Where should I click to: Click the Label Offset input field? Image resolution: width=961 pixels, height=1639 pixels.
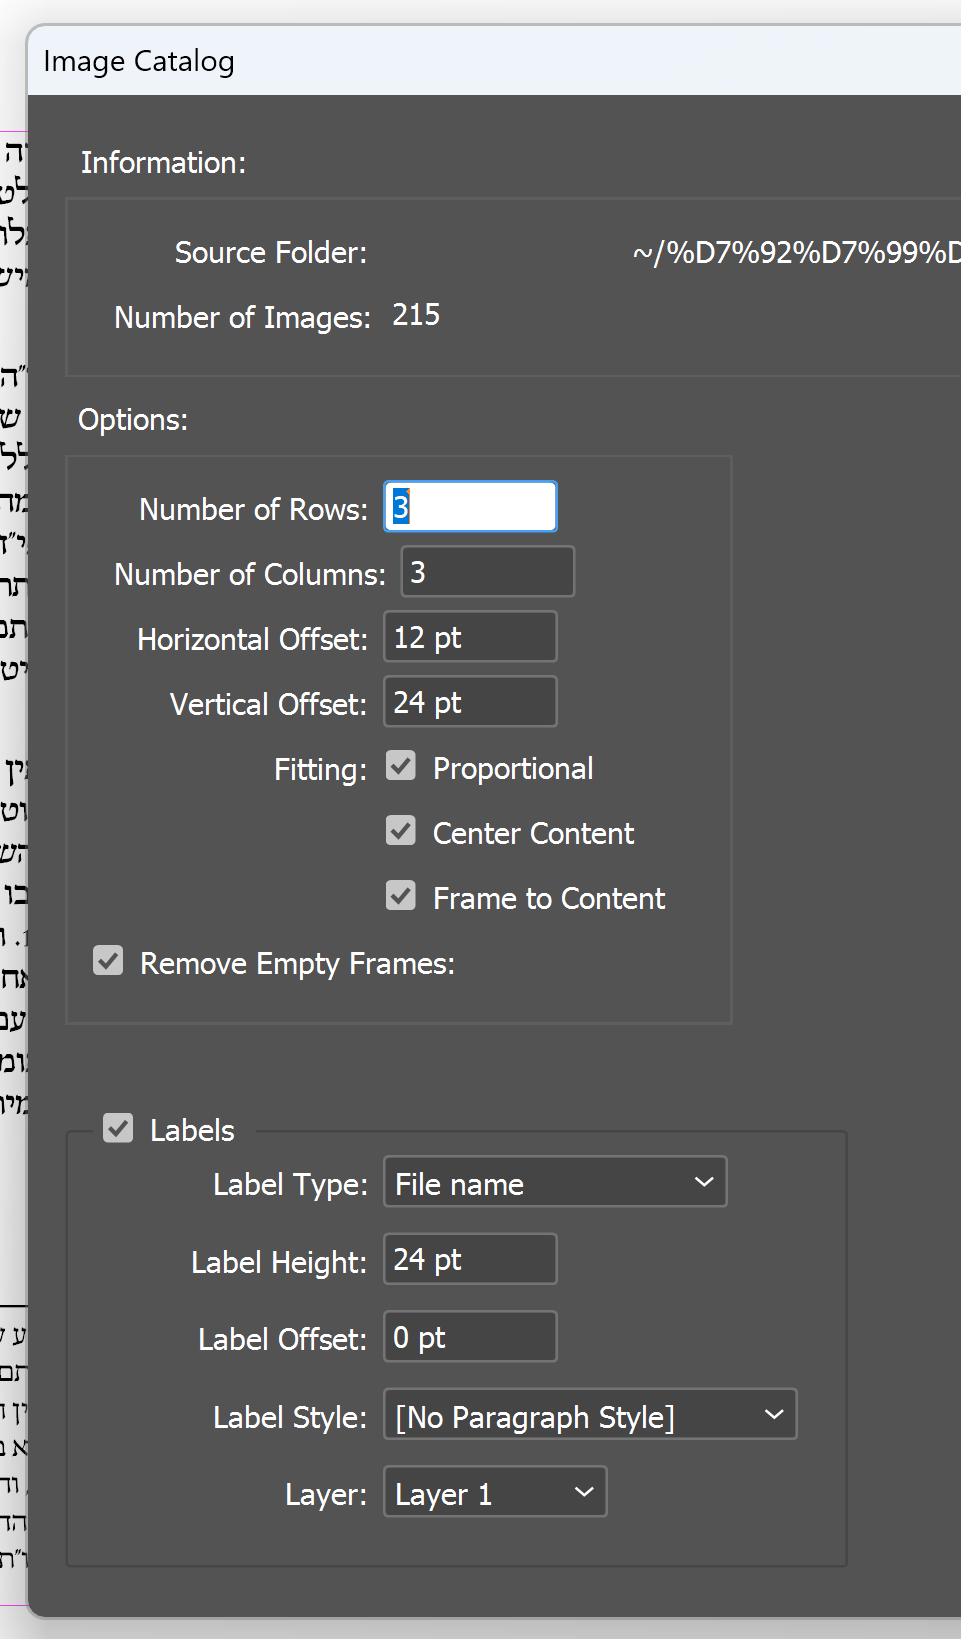pos(470,1337)
